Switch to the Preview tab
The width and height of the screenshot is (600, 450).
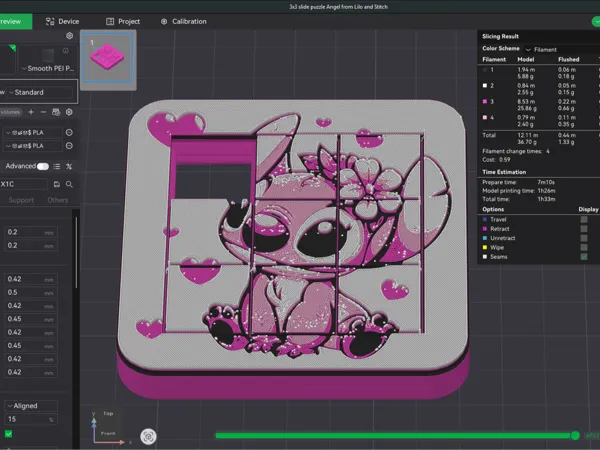coord(15,21)
